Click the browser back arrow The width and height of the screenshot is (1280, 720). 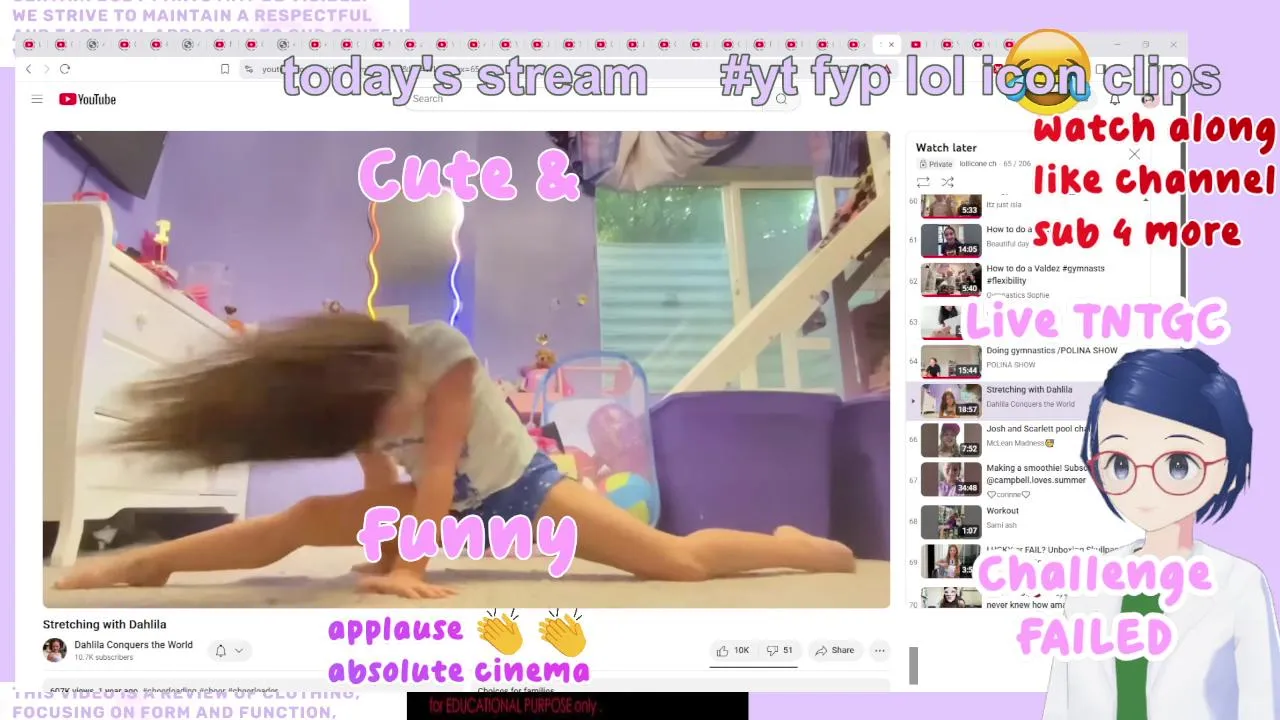[x=28, y=69]
